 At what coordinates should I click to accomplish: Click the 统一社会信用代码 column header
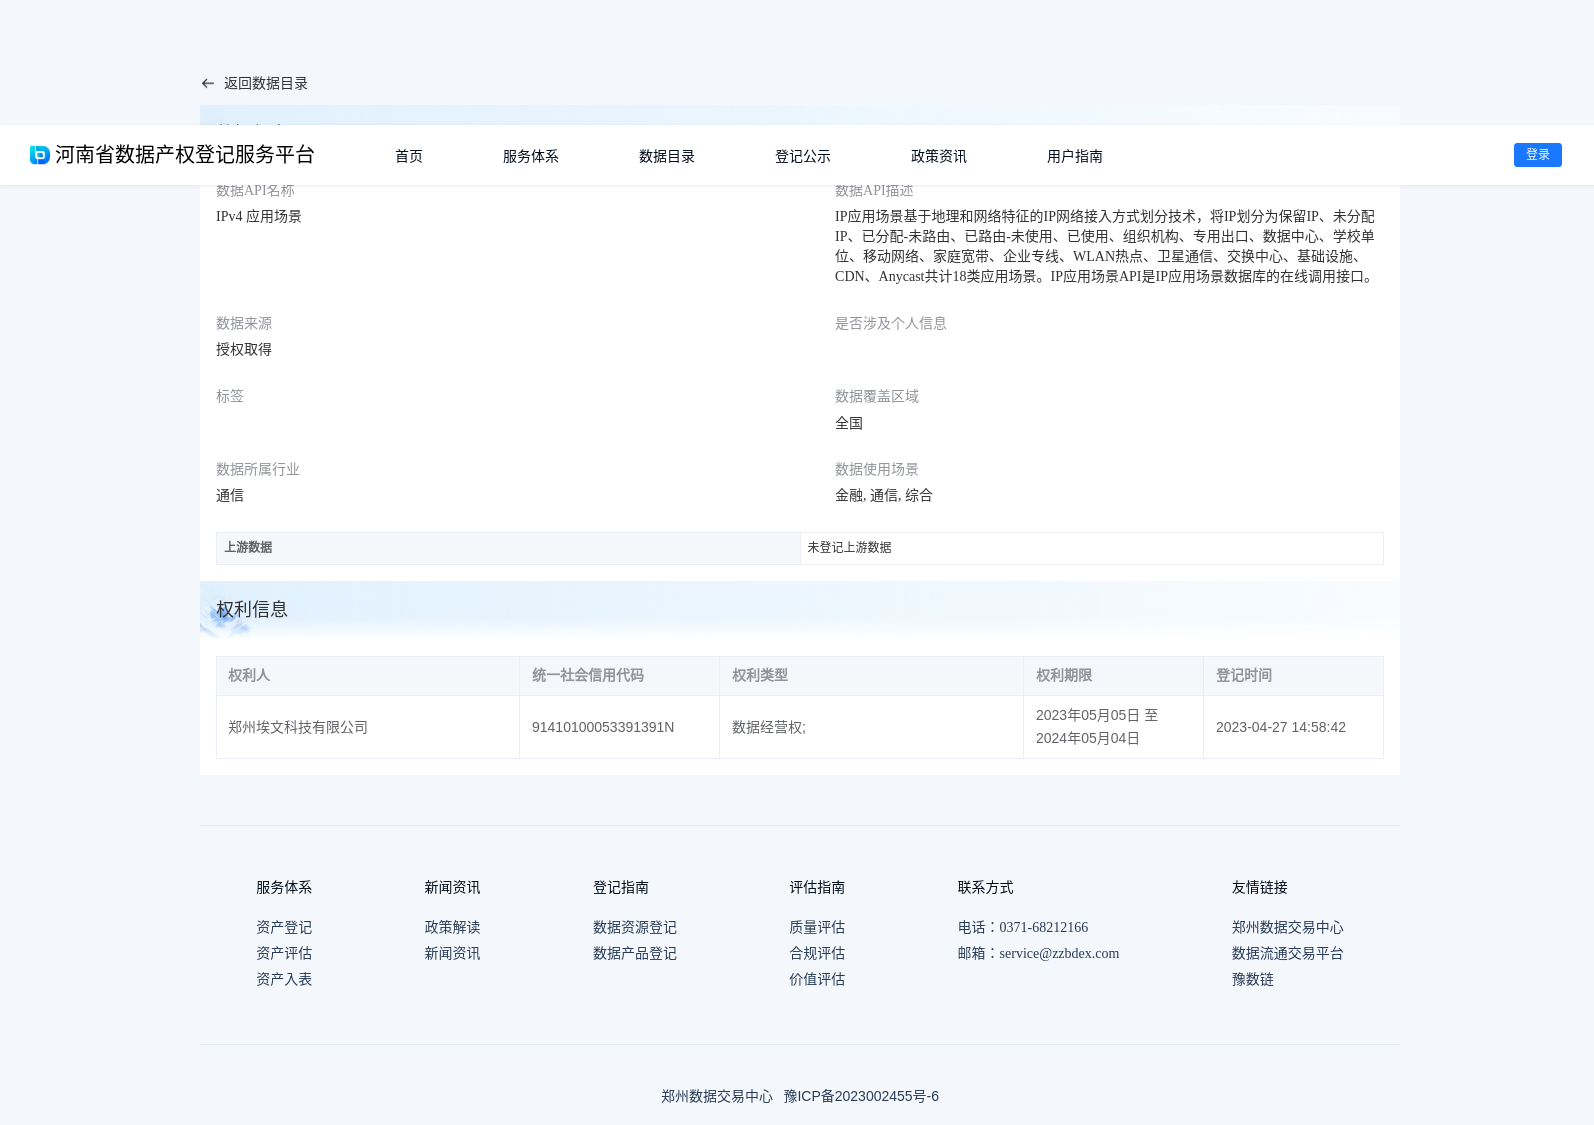point(619,676)
